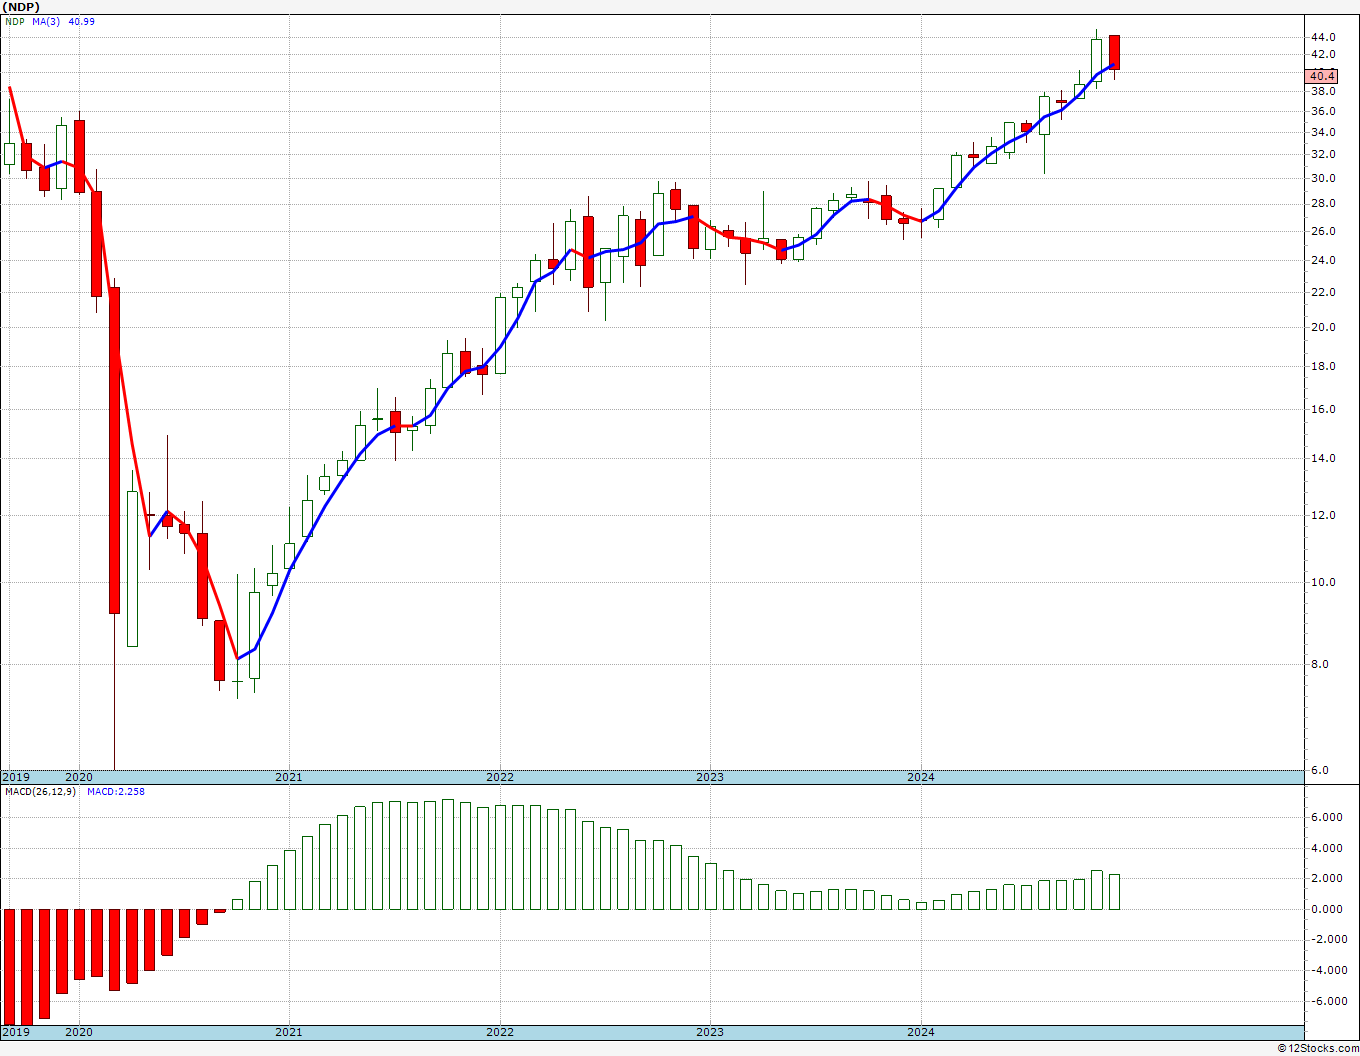Click 2024 on the MACD panel time axis
The height and width of the screenshot is (1056, 1360).
(921, 1032)
